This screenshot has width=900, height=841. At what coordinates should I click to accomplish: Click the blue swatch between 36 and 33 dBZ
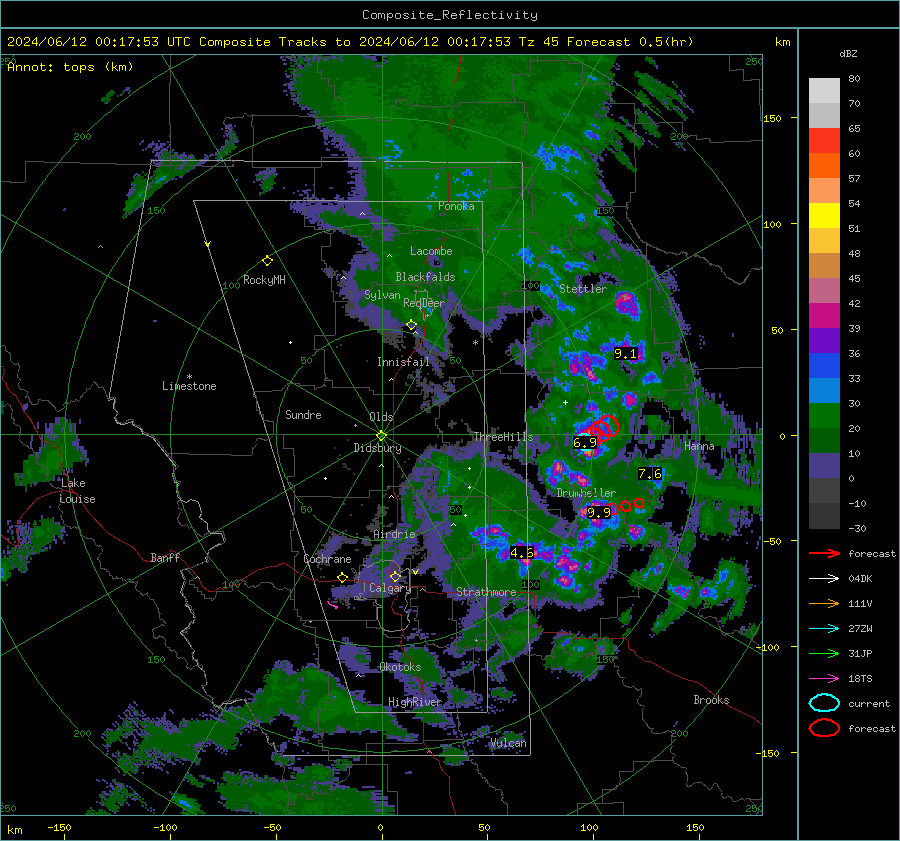[x=824, y=366]
